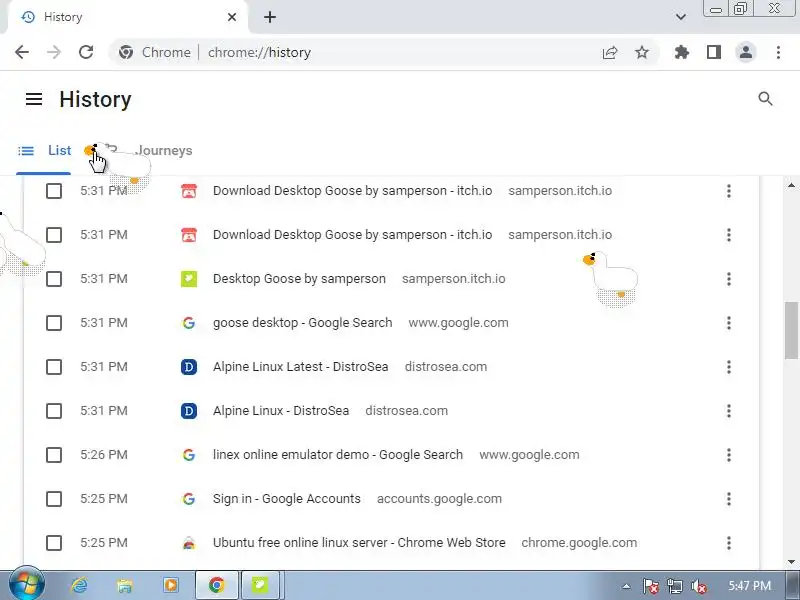This screenshot has height=600, width=800.
Task: Click the green favicon of Desktop Goose by samperson
Action: coord(189,279)
